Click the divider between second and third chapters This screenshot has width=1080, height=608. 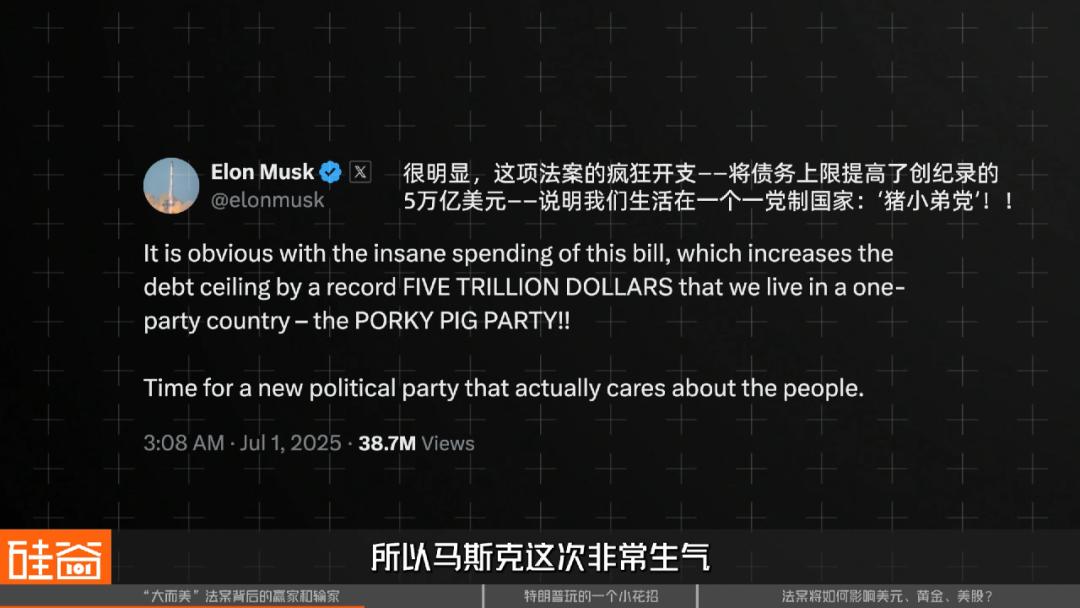click(697, 596)
